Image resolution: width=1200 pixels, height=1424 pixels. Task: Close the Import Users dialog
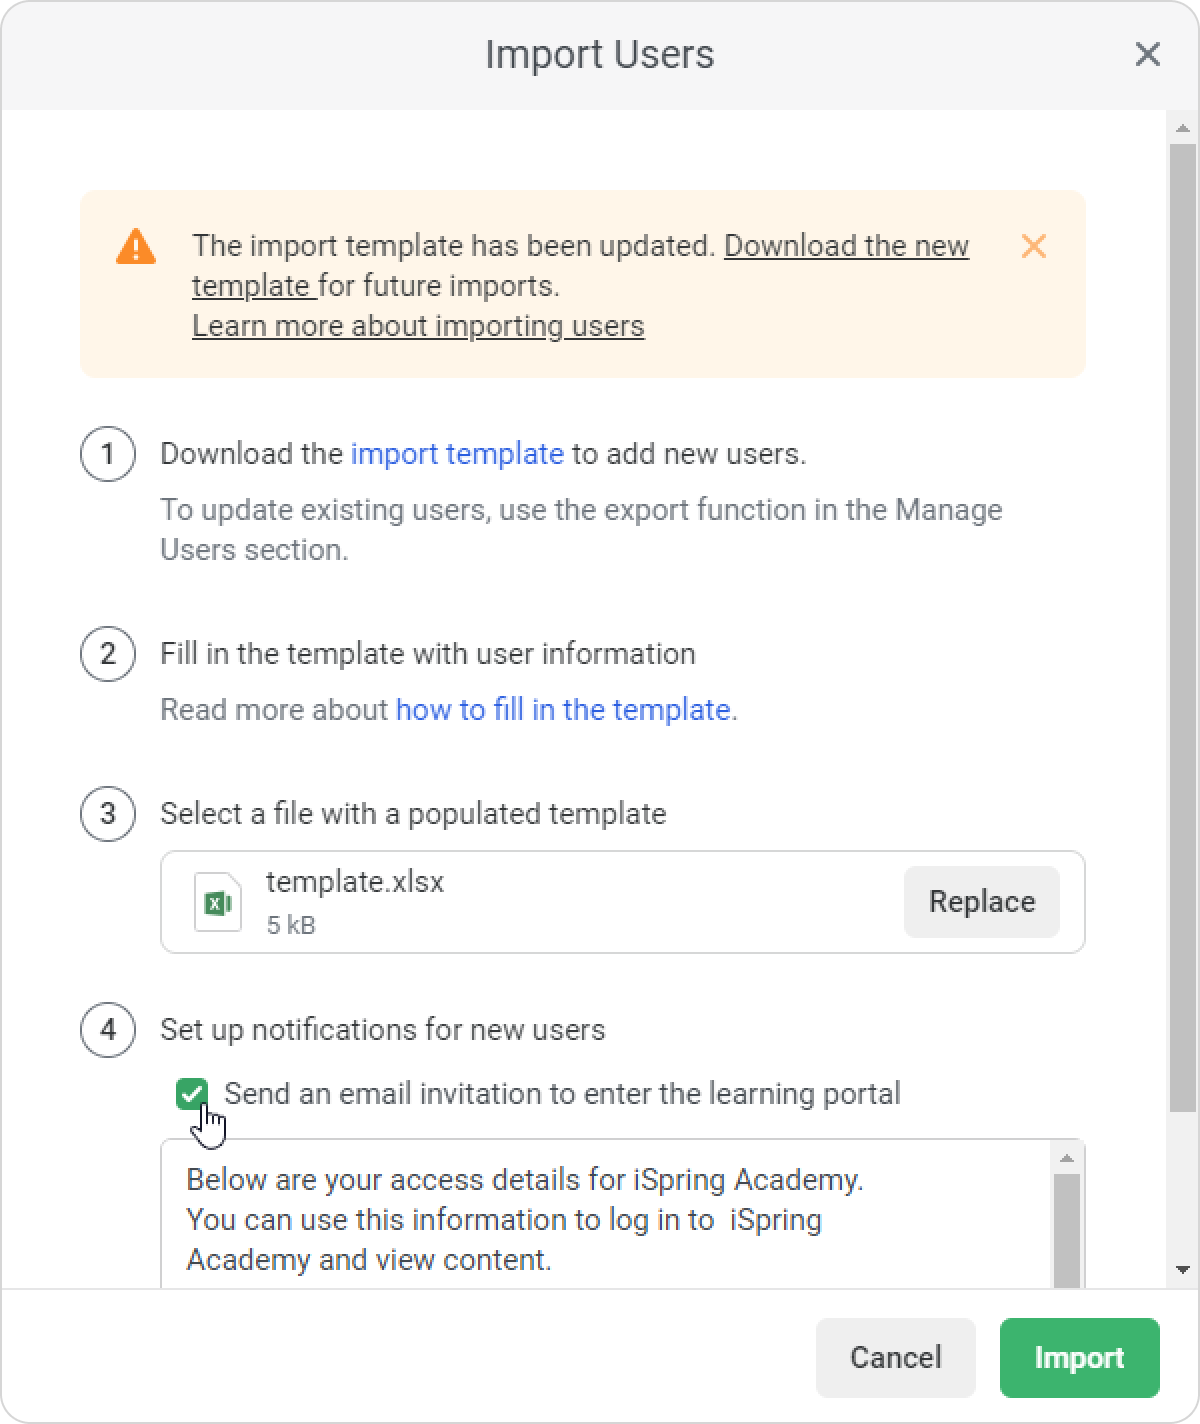(x=1147, y=54)
